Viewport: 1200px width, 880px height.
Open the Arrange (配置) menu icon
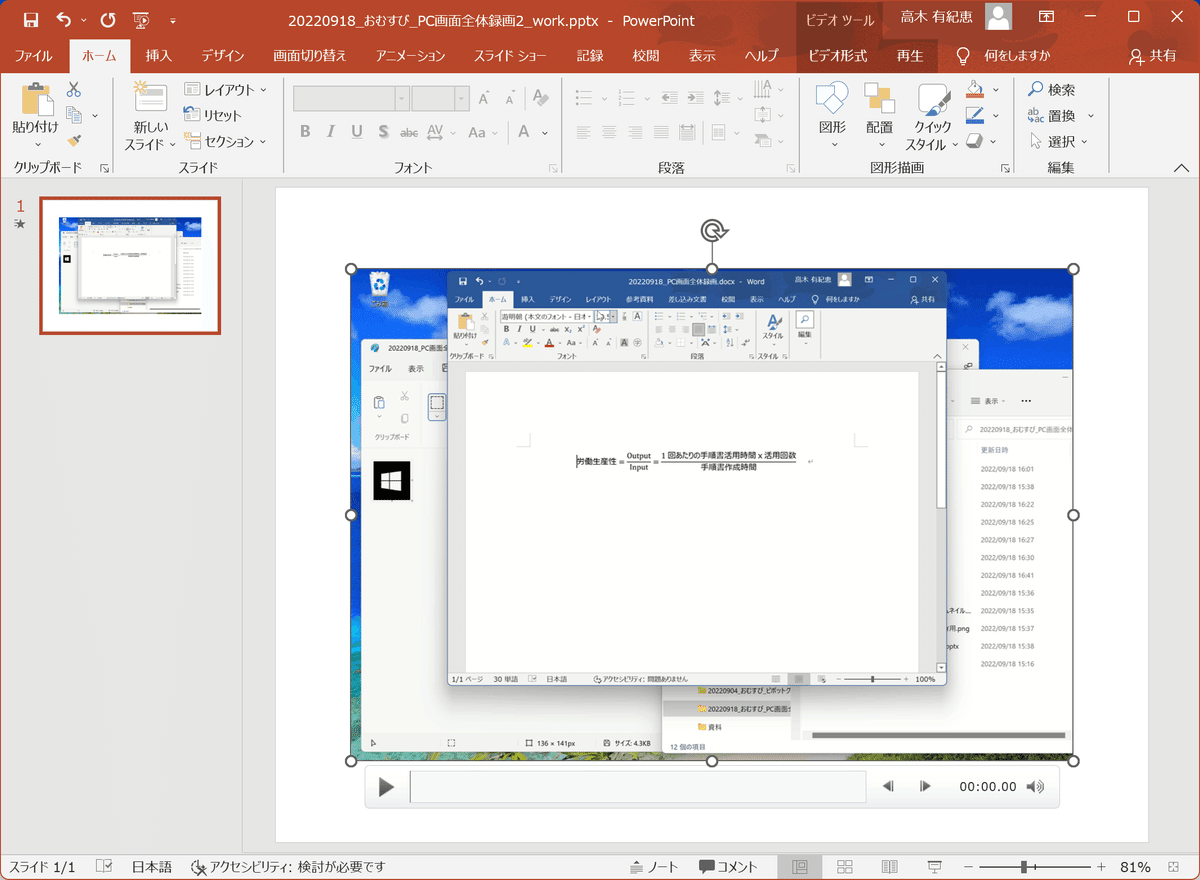coord(880,99)
